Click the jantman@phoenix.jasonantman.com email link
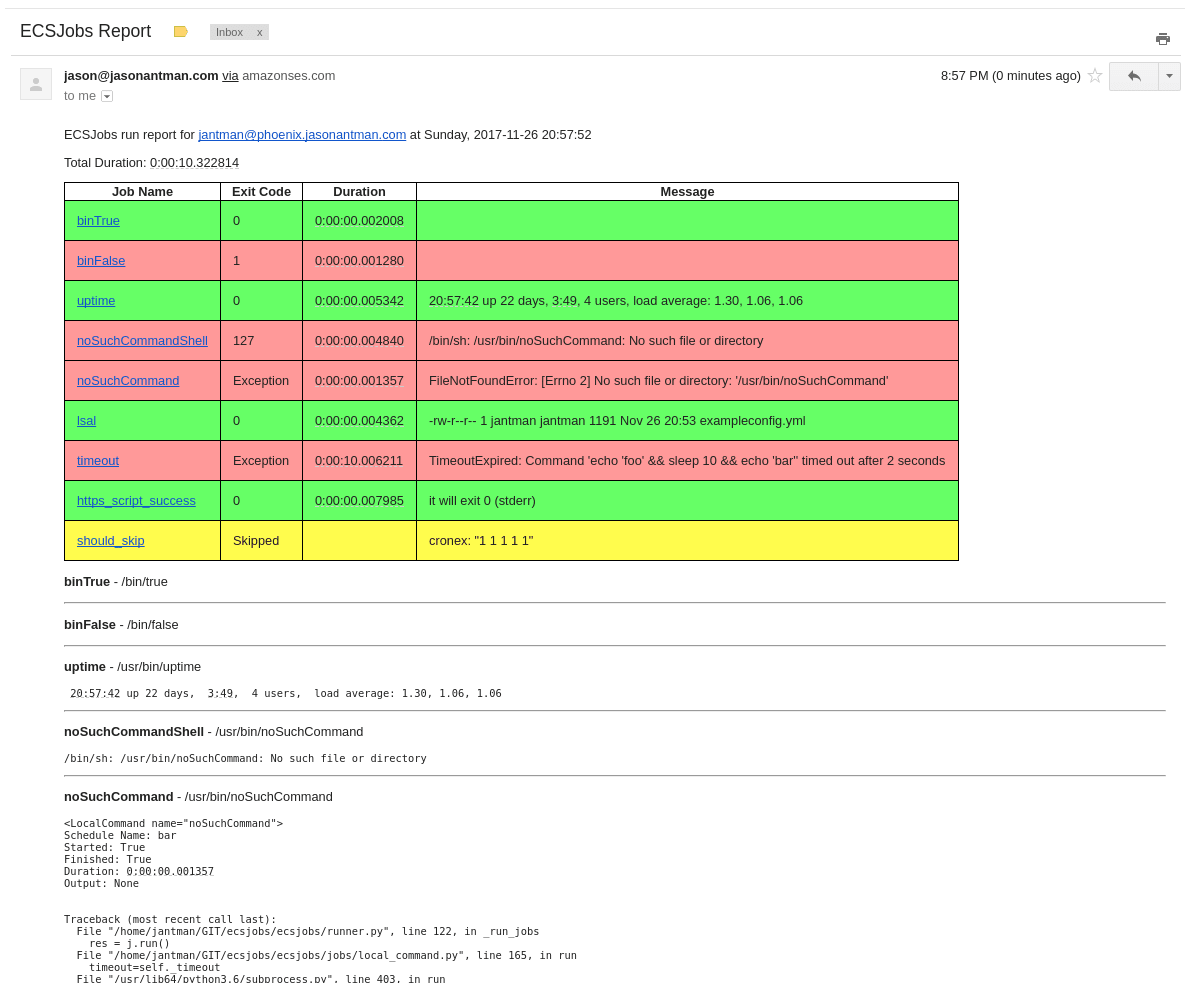The width and height of the screenshot is (1190, 988). coord(302,133)
